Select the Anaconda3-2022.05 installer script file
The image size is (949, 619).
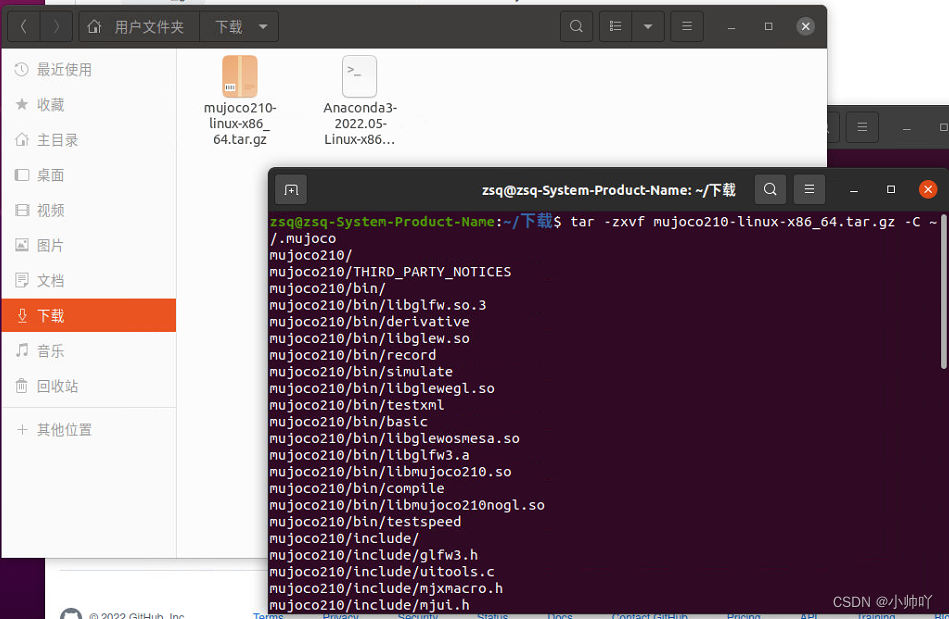pyautogui.click(x=360, y=100)
